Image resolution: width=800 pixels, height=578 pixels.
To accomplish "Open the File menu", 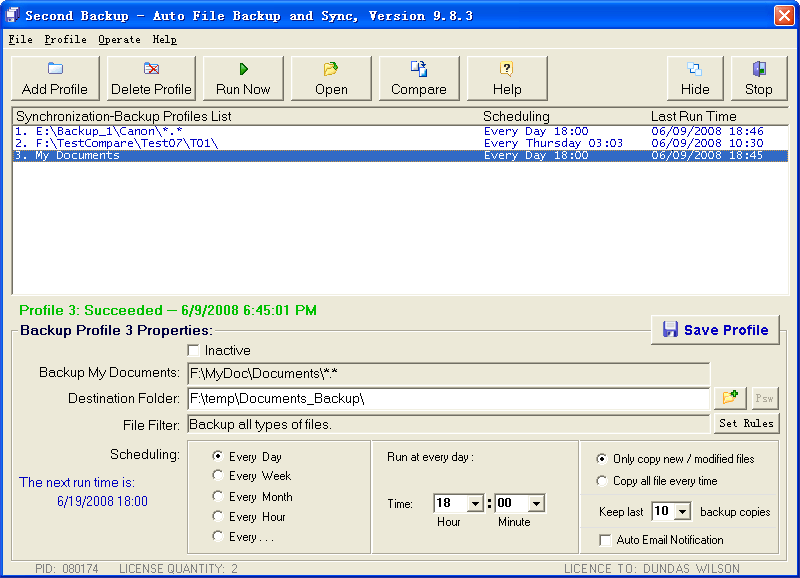I will pos(20,39).
